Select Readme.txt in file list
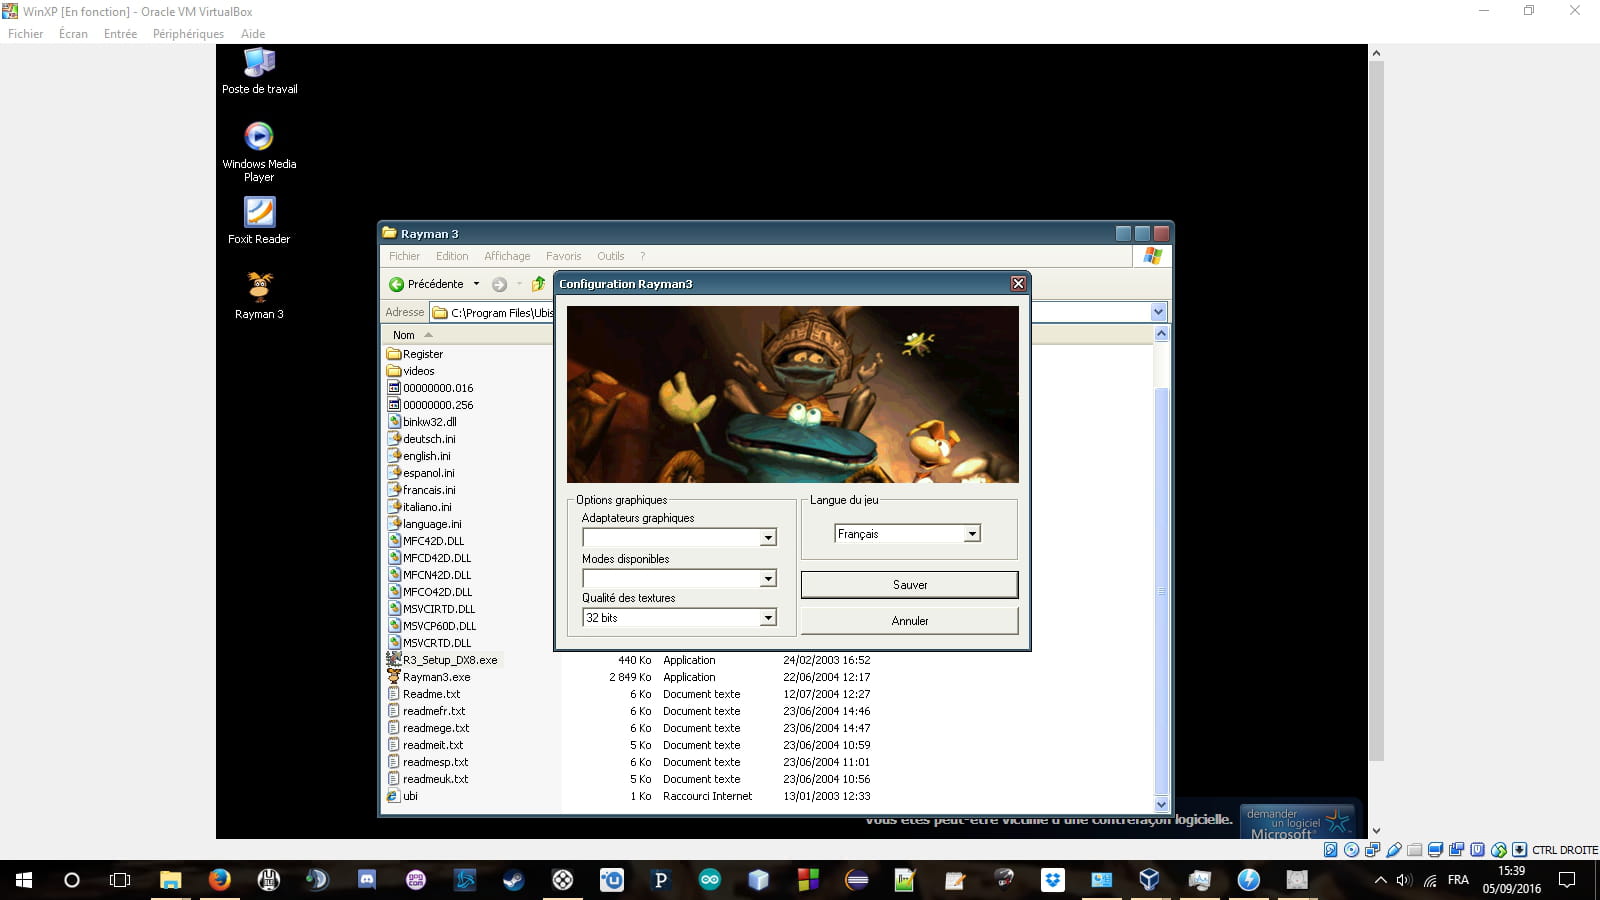The width and height of the screenshot is (1600, 900). click(x=423, y=694)
